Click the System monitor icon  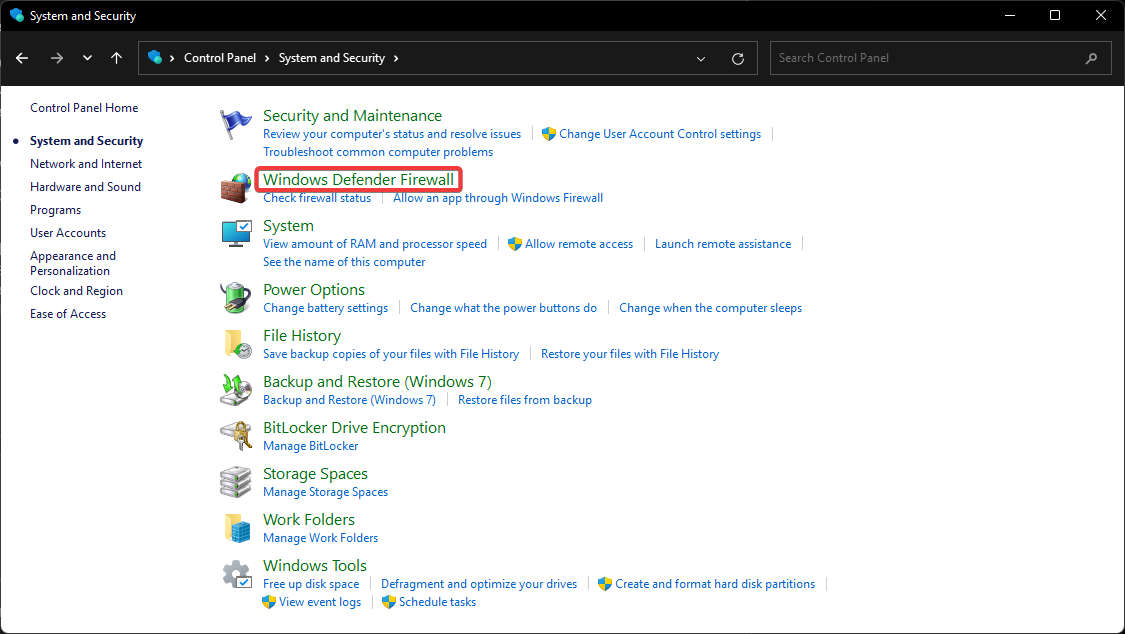235,234
